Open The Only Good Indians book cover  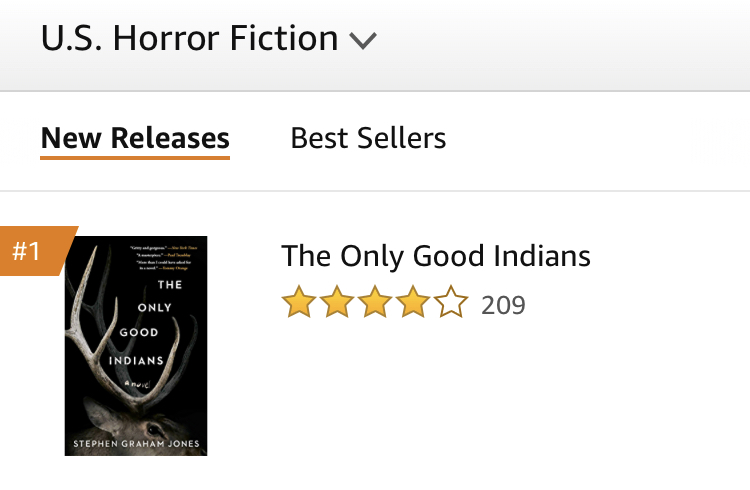point(136,346)
